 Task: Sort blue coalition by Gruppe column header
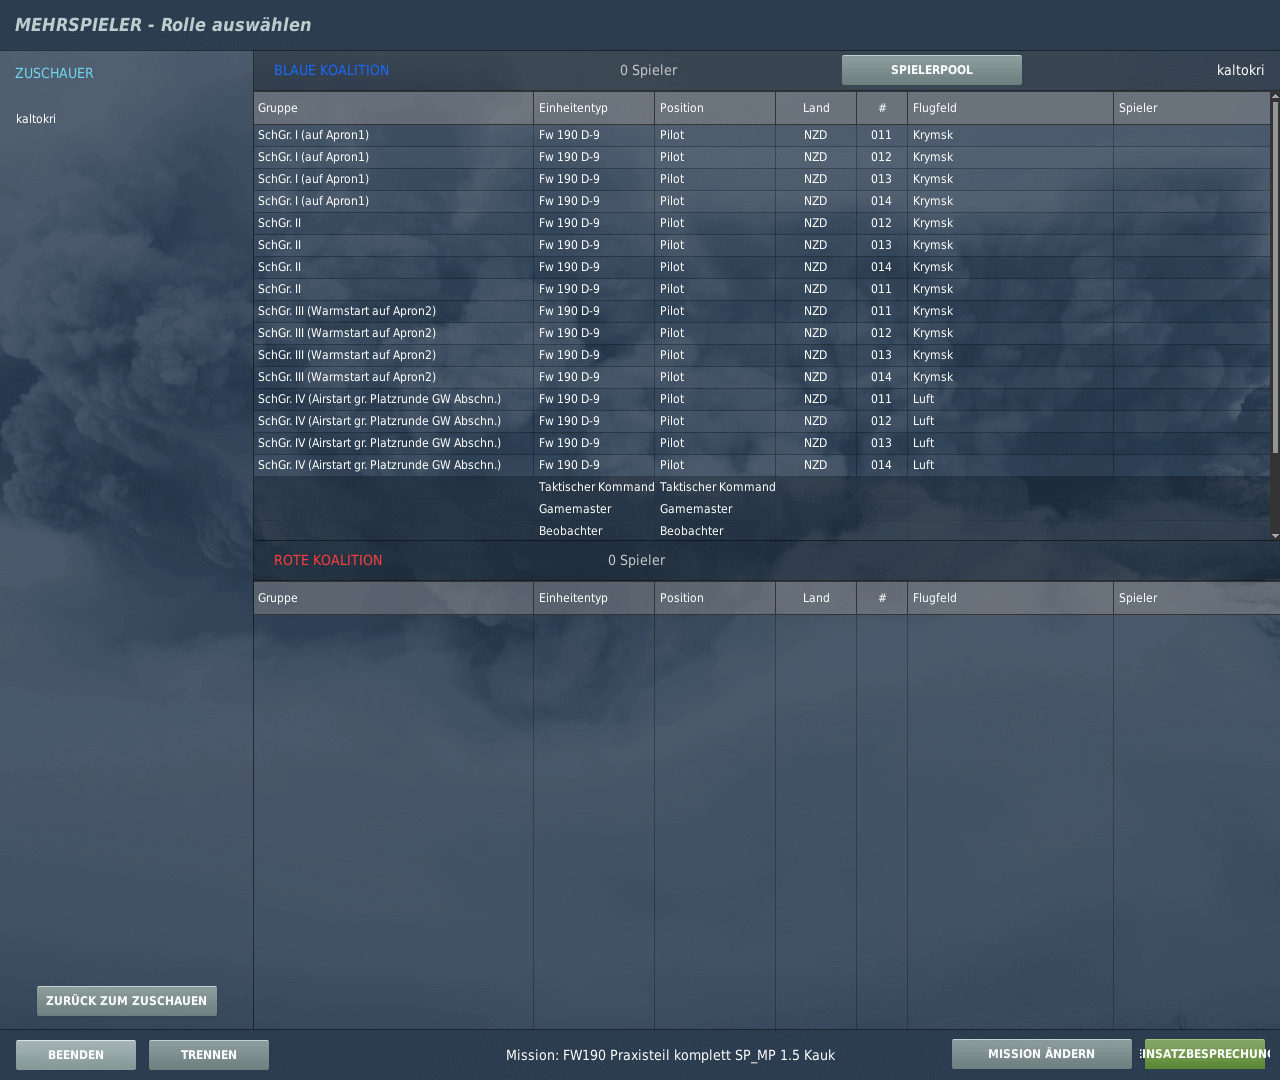pyautogui.click(x=393, y=108)
